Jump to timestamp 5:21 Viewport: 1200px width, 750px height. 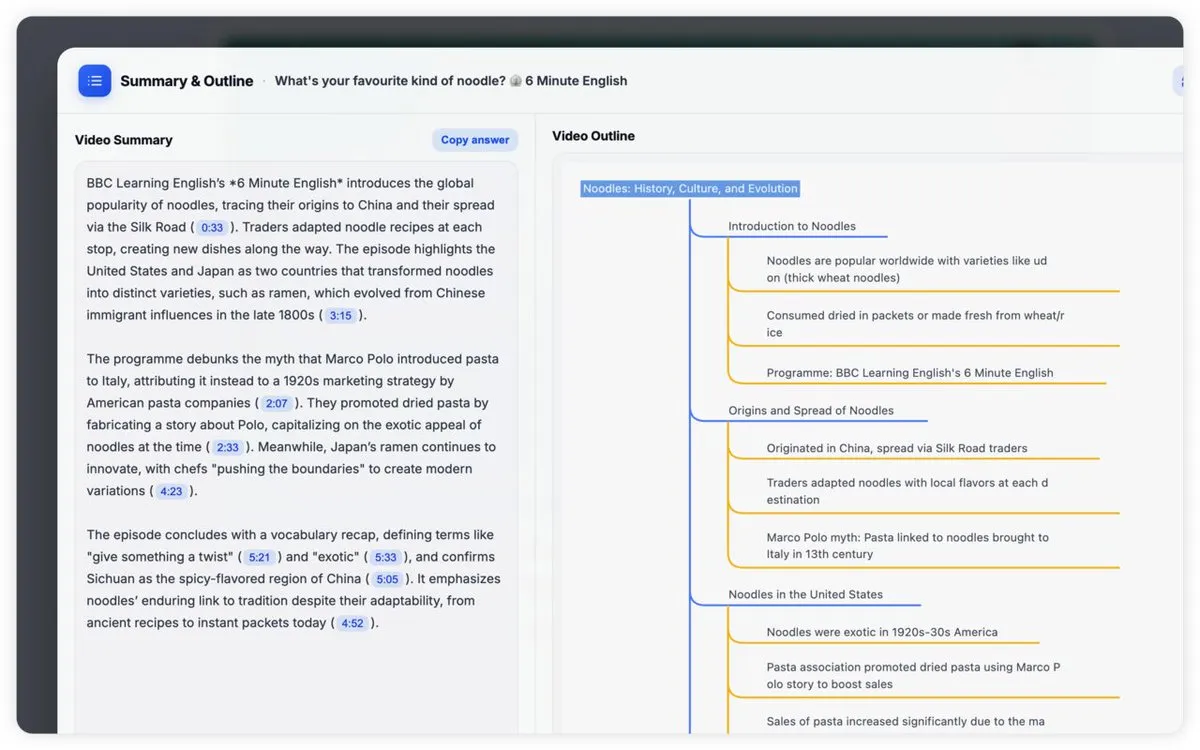[x=260, y=558]
